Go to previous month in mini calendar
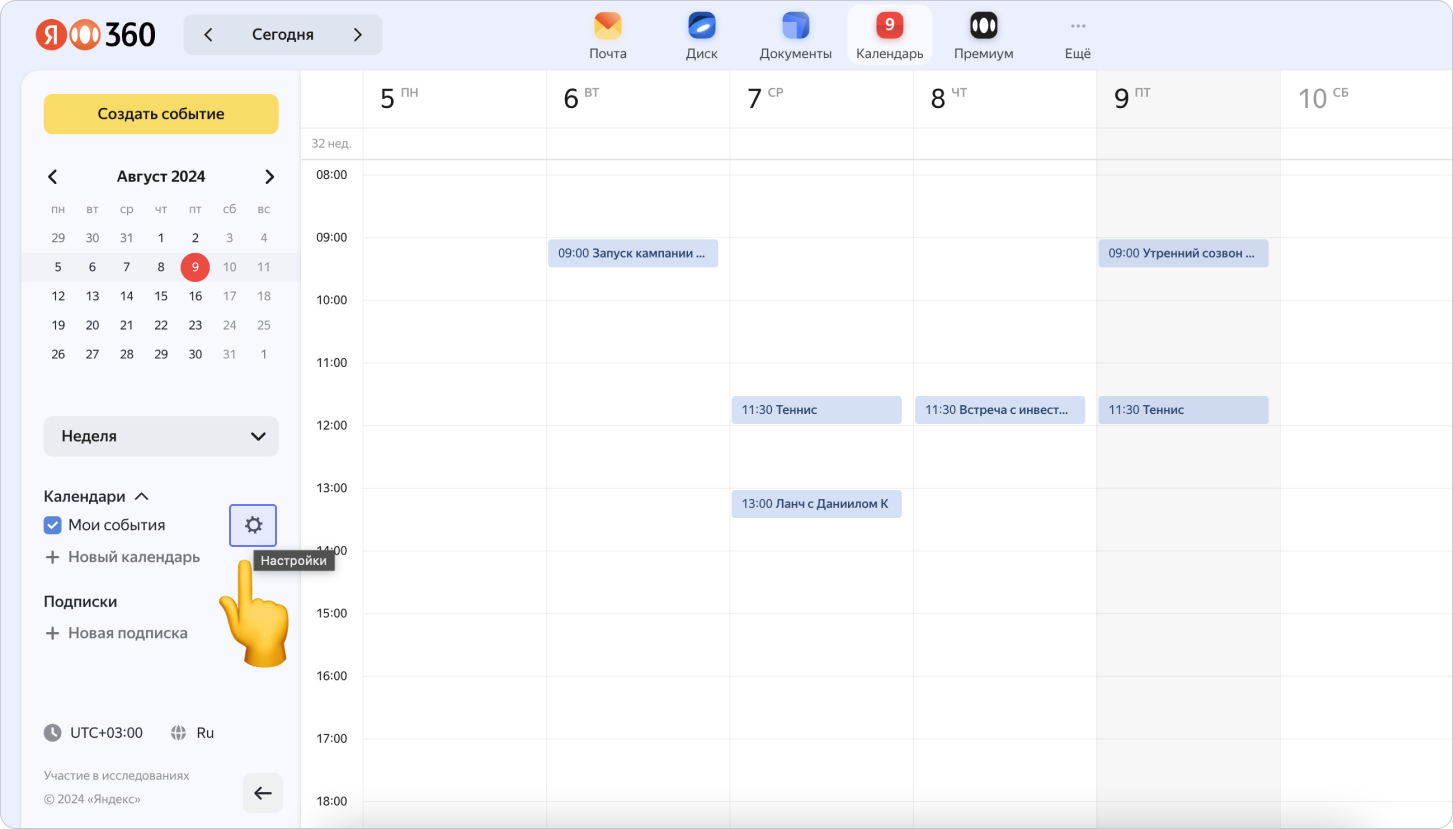Screen dimensions: 1453x829 coord(53,177)
